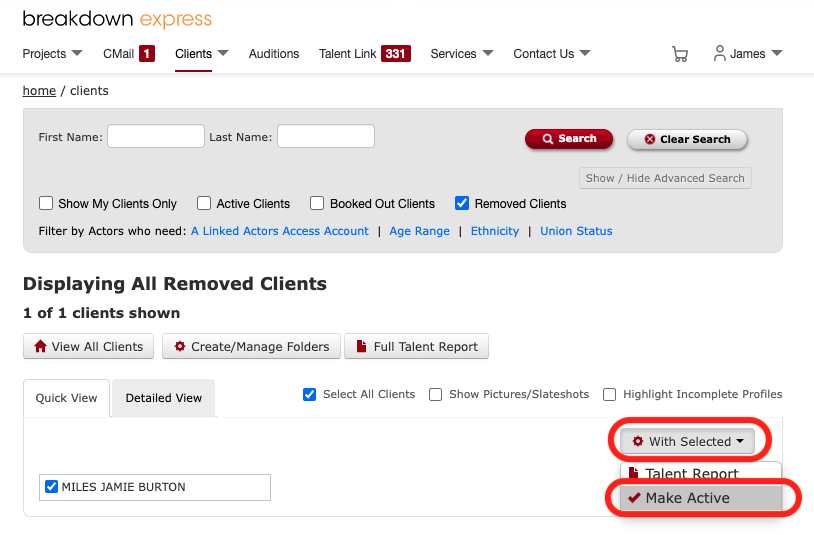Open the shopping cart icon

click(x=680, y=54)
